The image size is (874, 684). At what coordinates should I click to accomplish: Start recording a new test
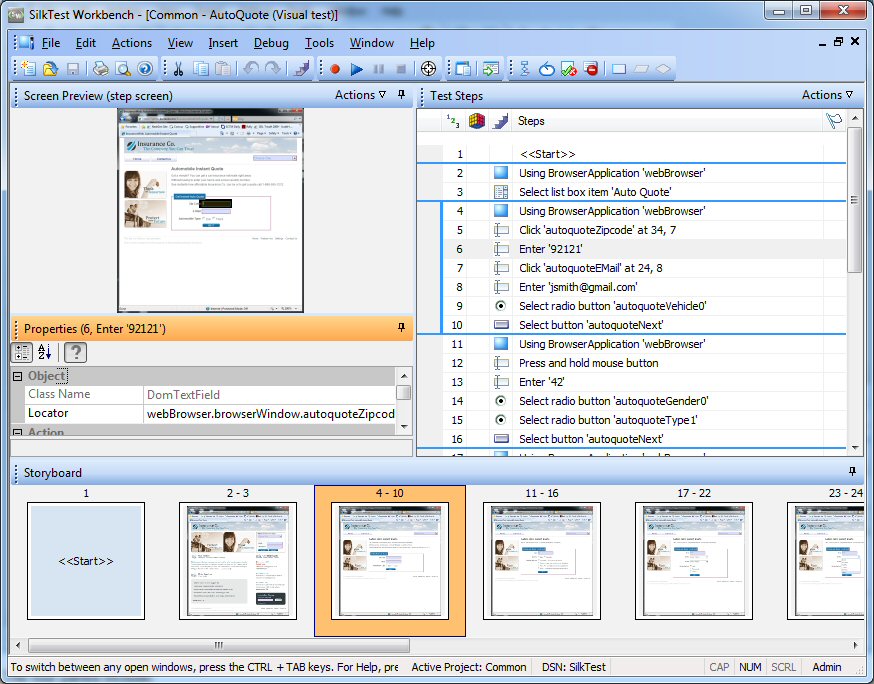[334, 69]
